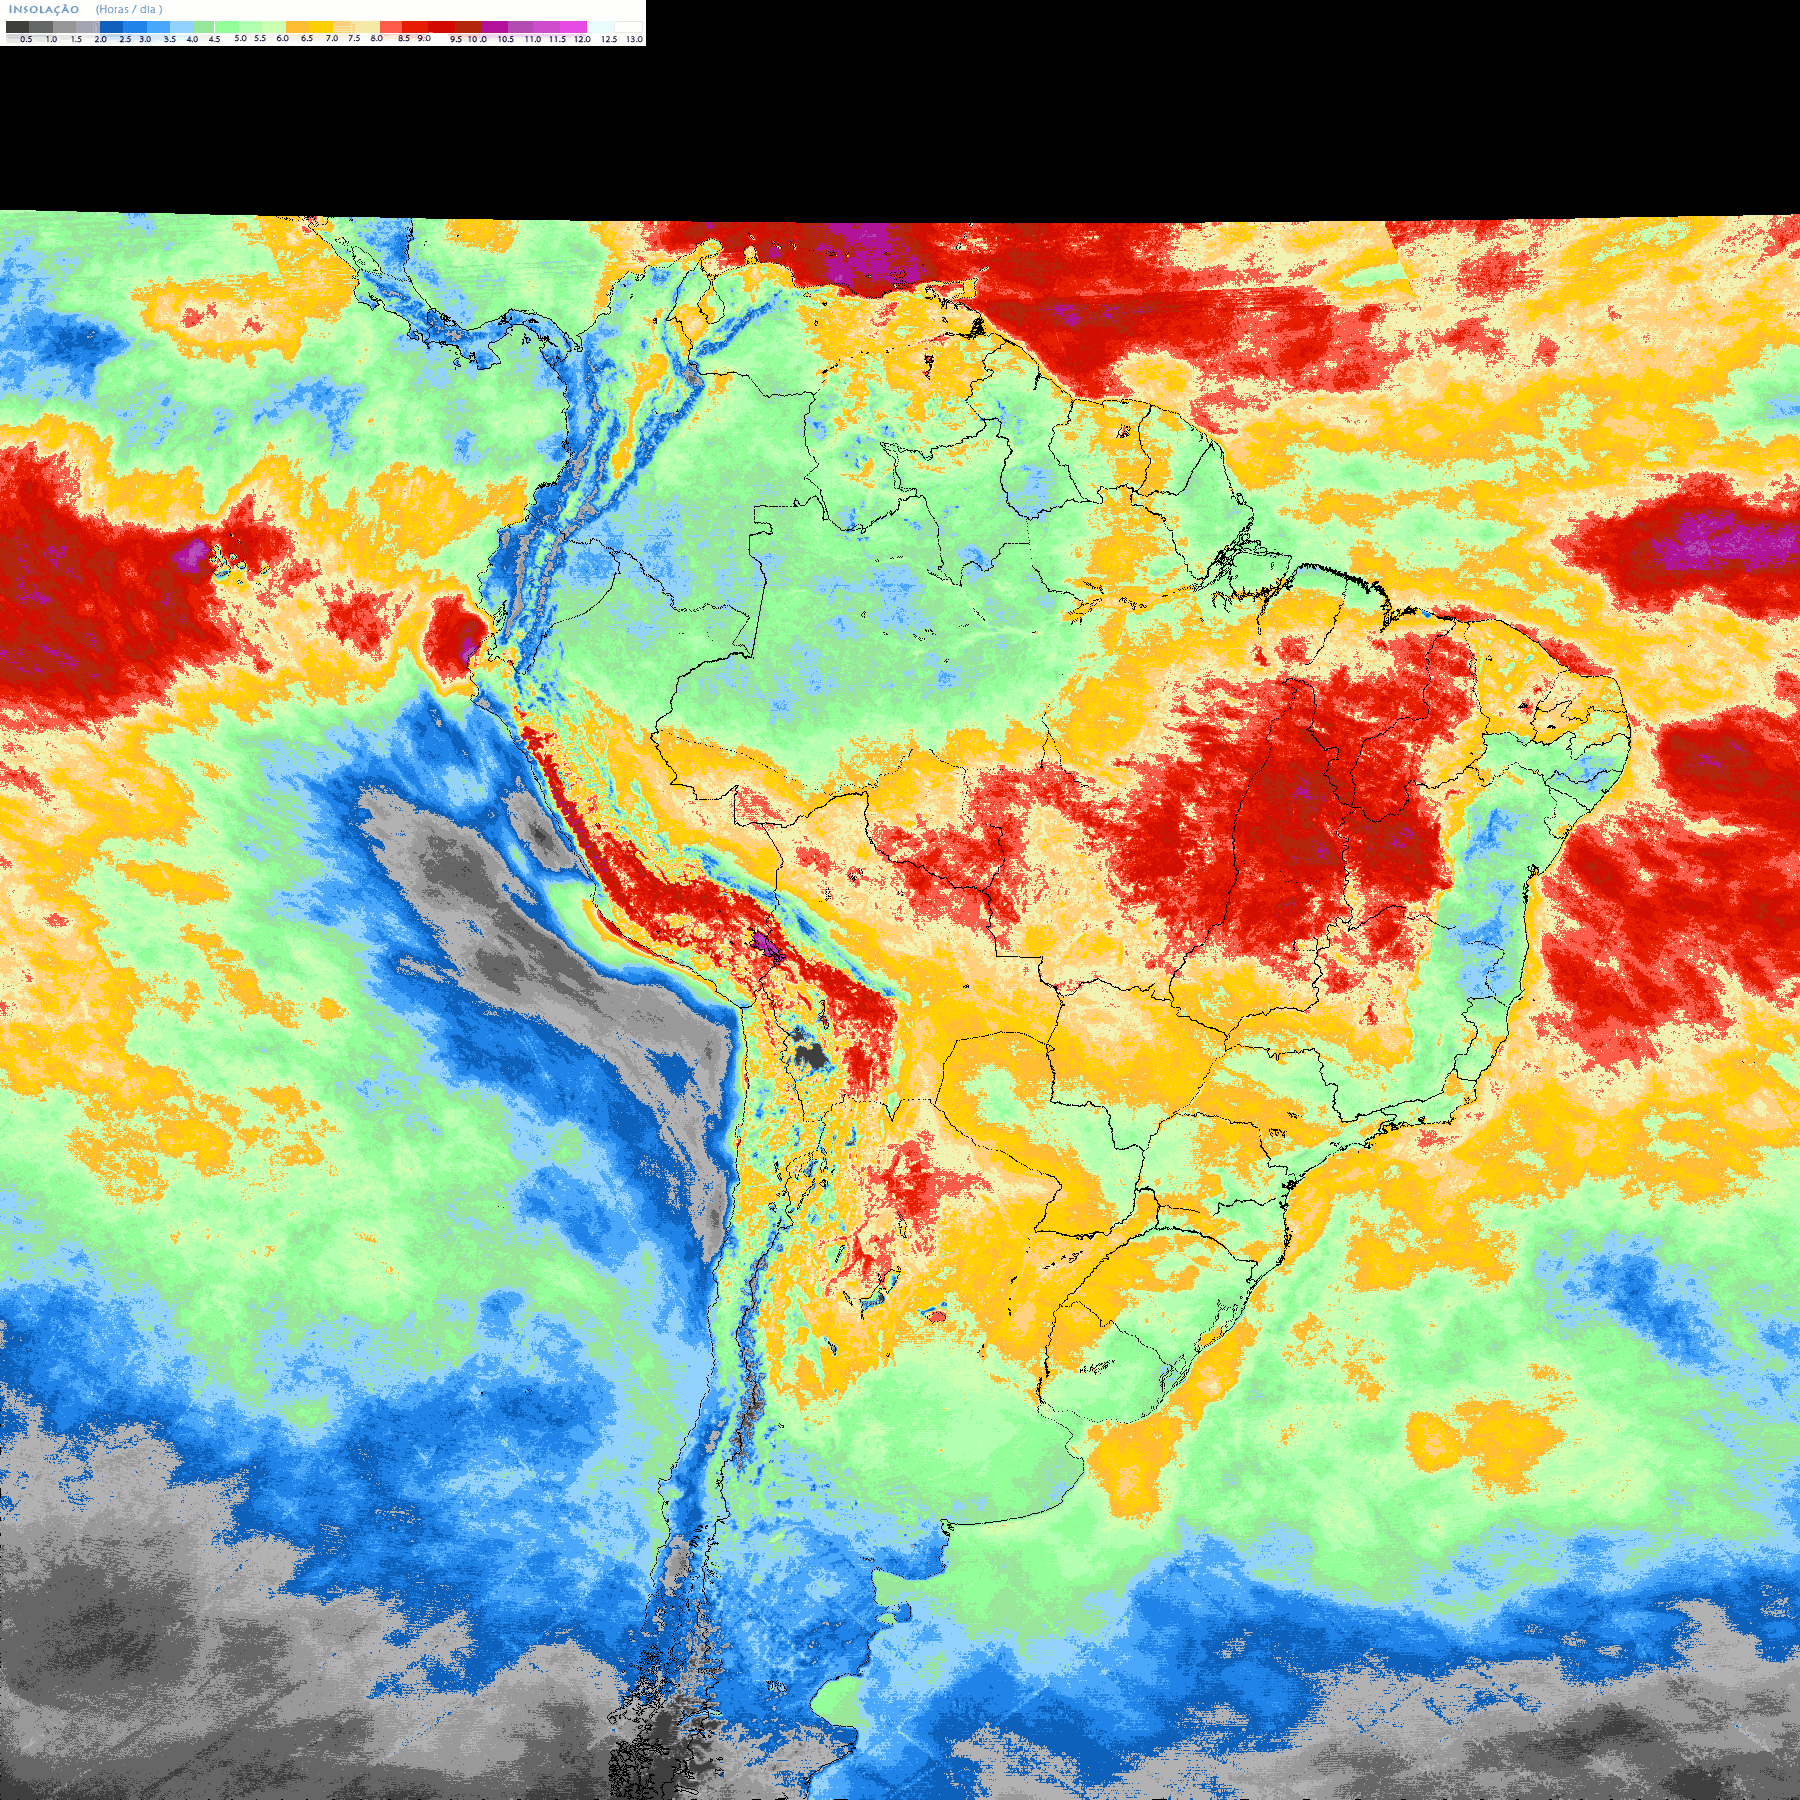Click the 13.0 legend value
Viewport: 1800px width, 1800px height.
634,39
